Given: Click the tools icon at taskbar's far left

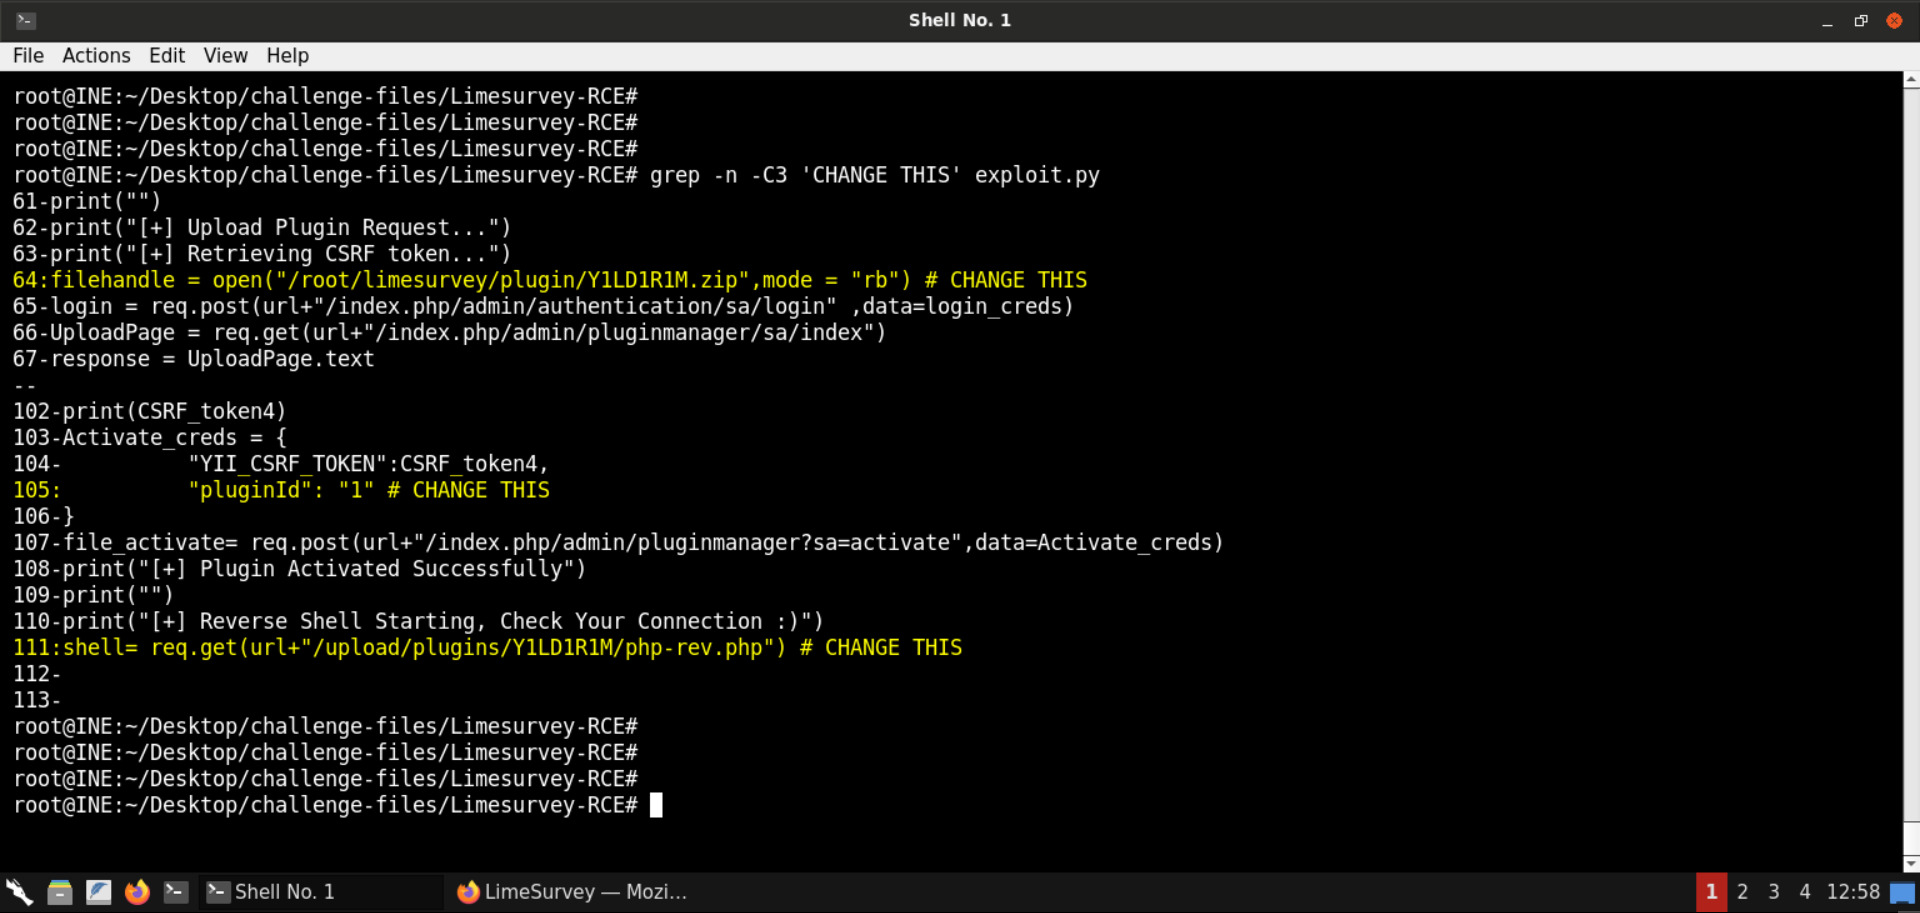Looking at the screenshot, I should coord(18,891).
